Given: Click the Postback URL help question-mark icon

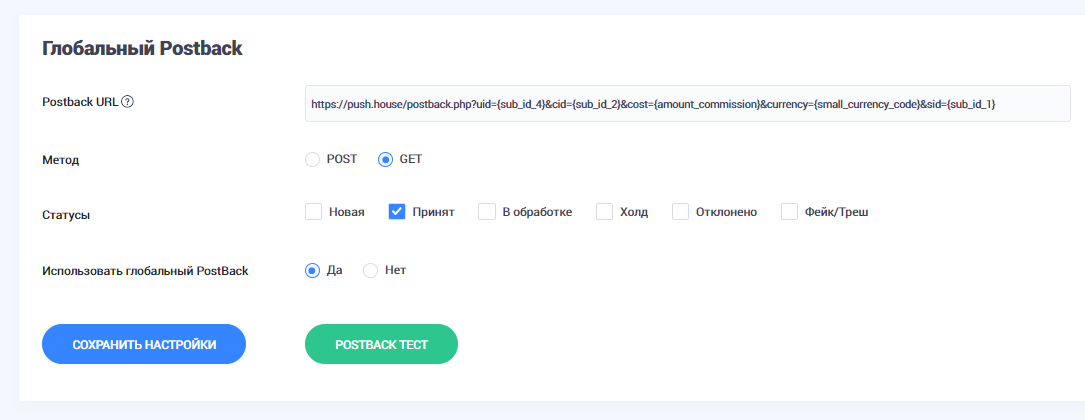Looking at the screenshot, I should pyautogui.click(x=128, y=102).
